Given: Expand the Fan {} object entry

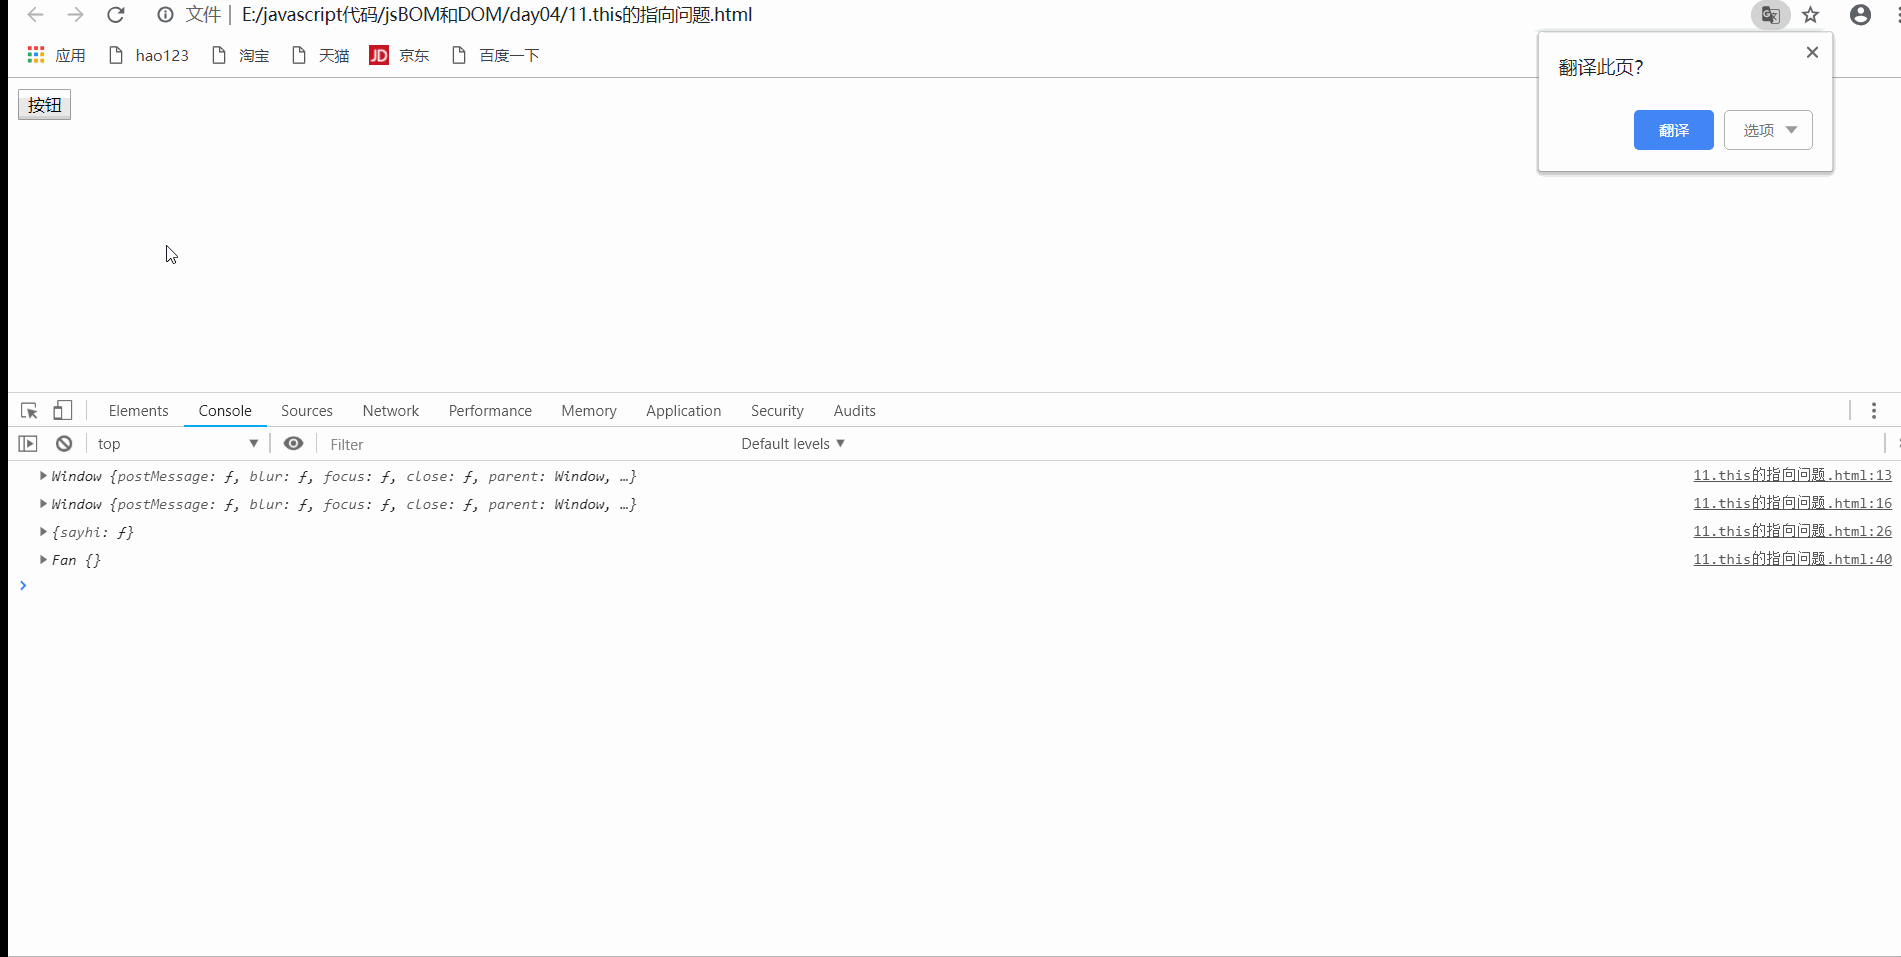Looking at the screenshot, I should (x=43, y=560).
